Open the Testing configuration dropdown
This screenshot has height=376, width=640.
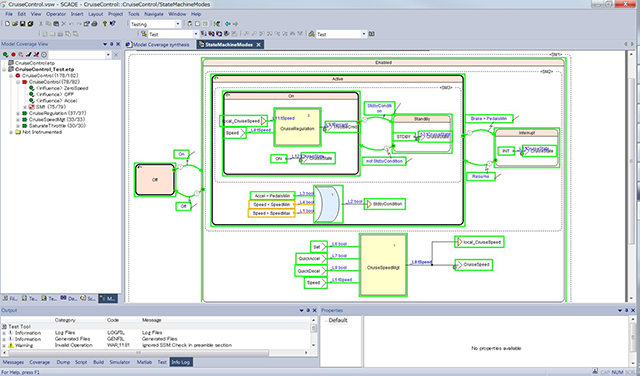(178, 24)
